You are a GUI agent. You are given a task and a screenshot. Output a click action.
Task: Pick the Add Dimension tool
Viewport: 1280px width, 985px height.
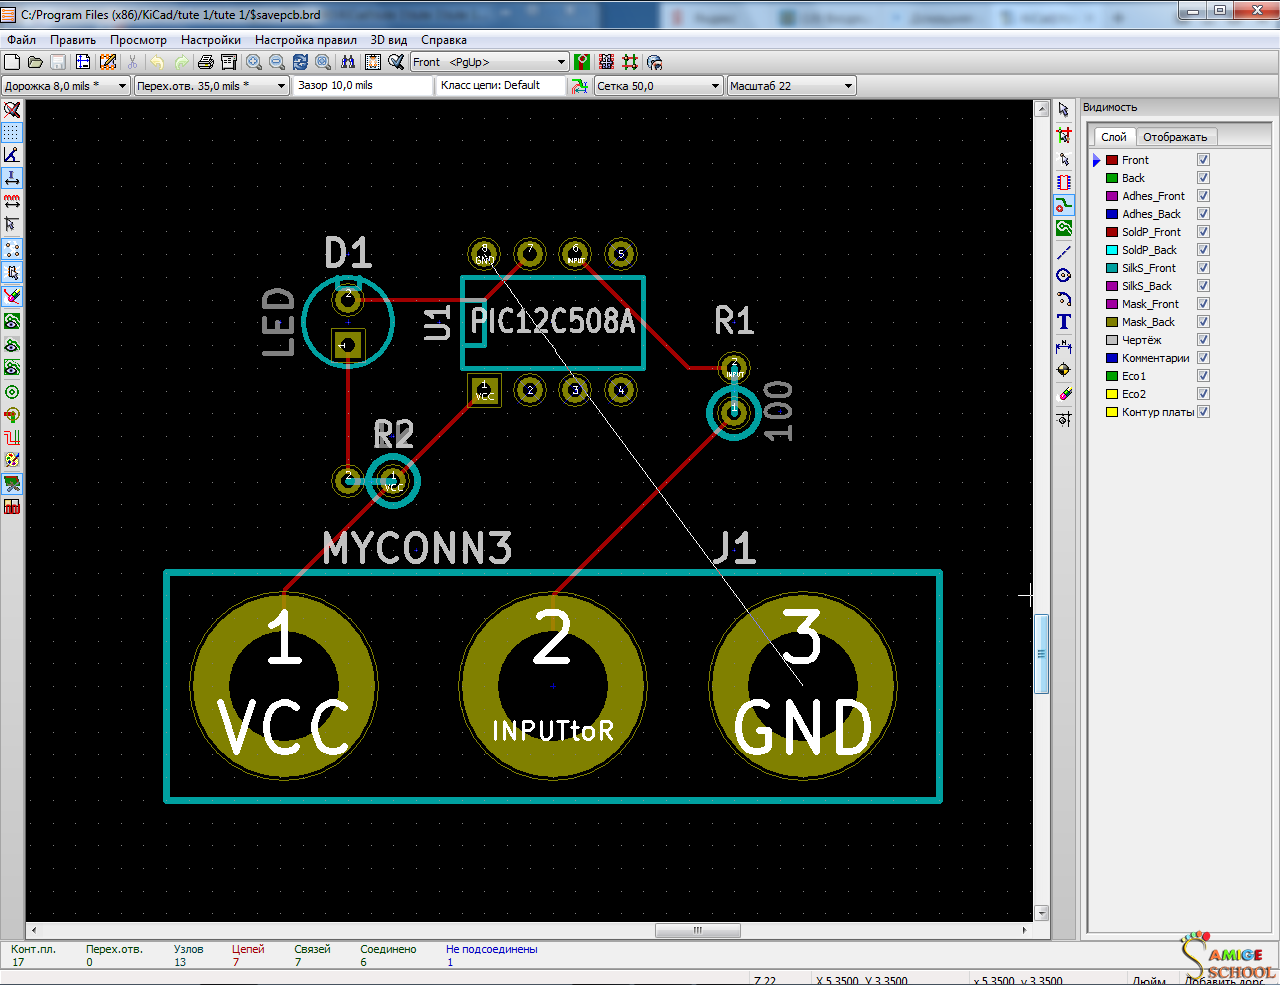1064,346
